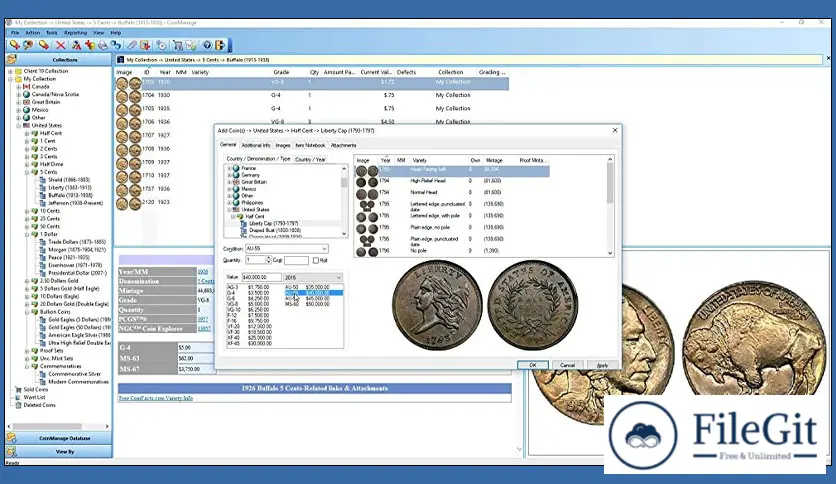Click the Want List icon in tree
Viewport: 836px width, 484px height.
pyautogui.click(x=18, y=397)
